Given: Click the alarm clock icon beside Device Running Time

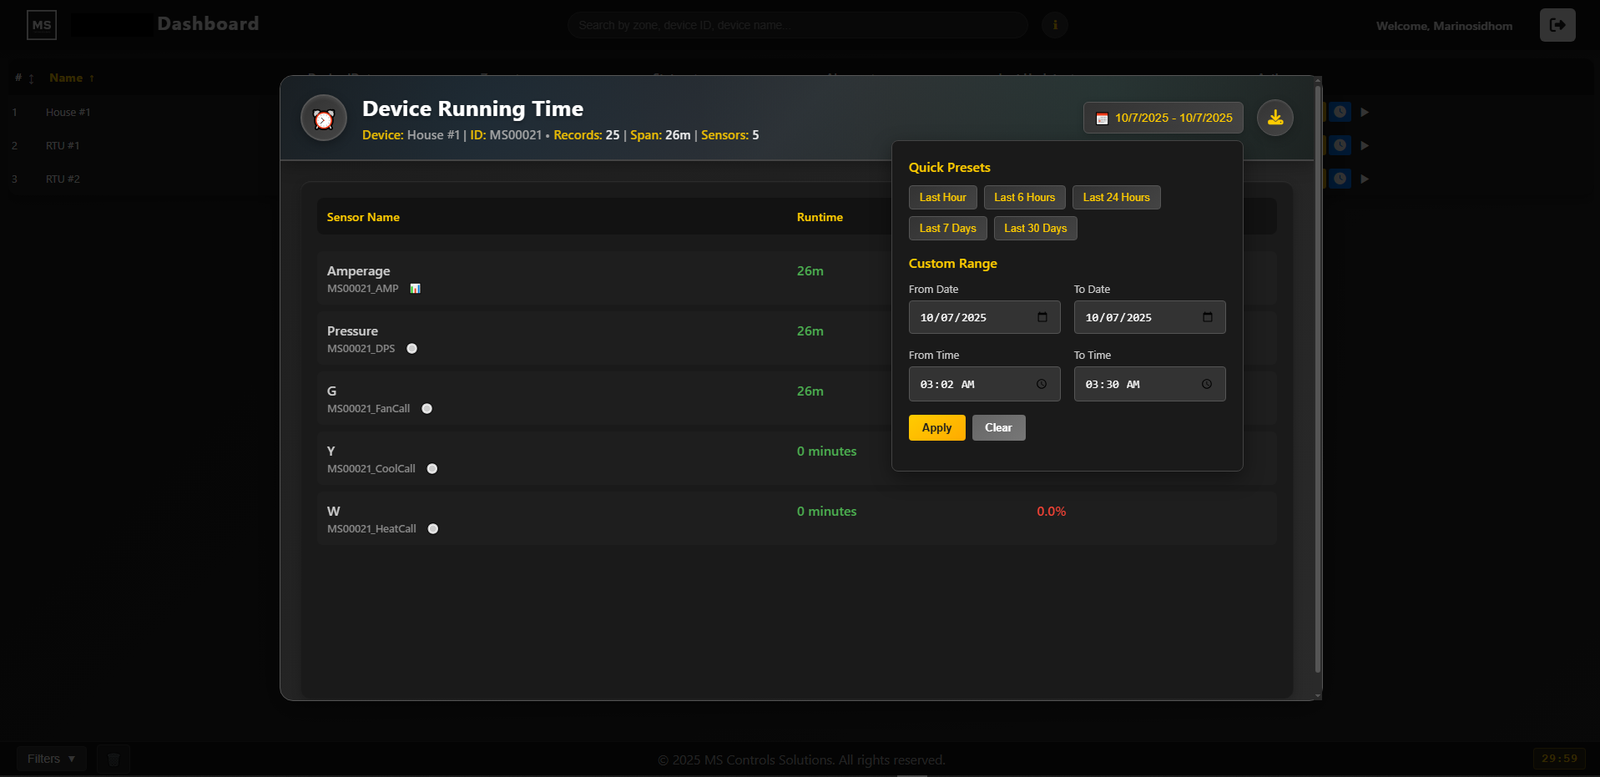Looking at the screenshot, I should point(324,118).
